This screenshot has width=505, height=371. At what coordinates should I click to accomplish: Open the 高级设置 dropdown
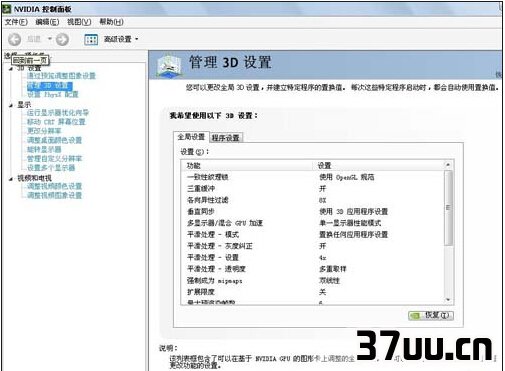tap(121, 39)
